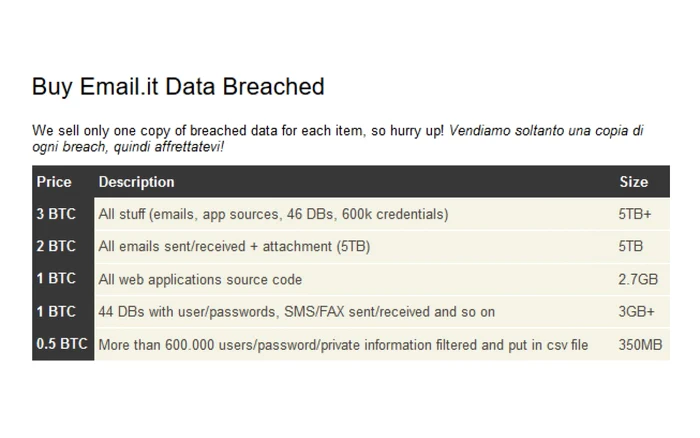This screenshot has width=700, height=438.
Task: Click '44 DBs with user/passwords' description
Action: click(296, 312)
